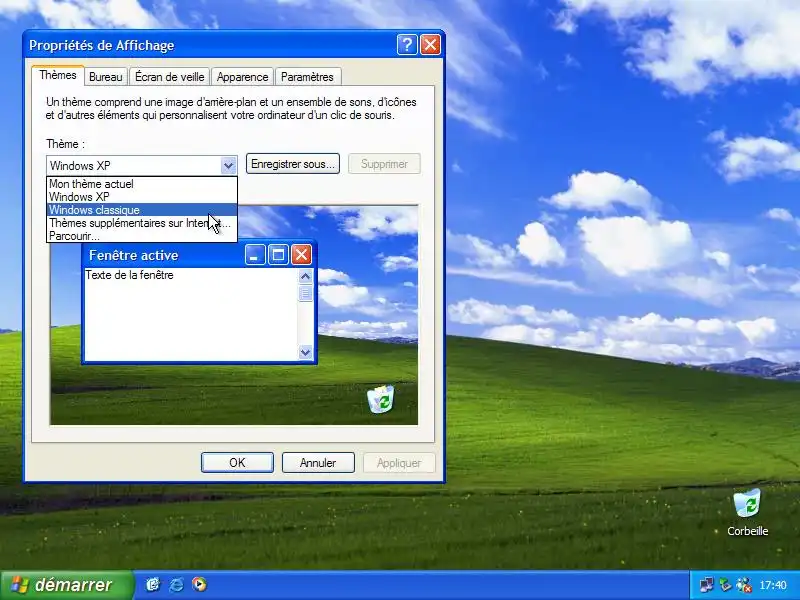Confirm with the OK button
This screenshot has width=800, height=600.
point(237,463)
